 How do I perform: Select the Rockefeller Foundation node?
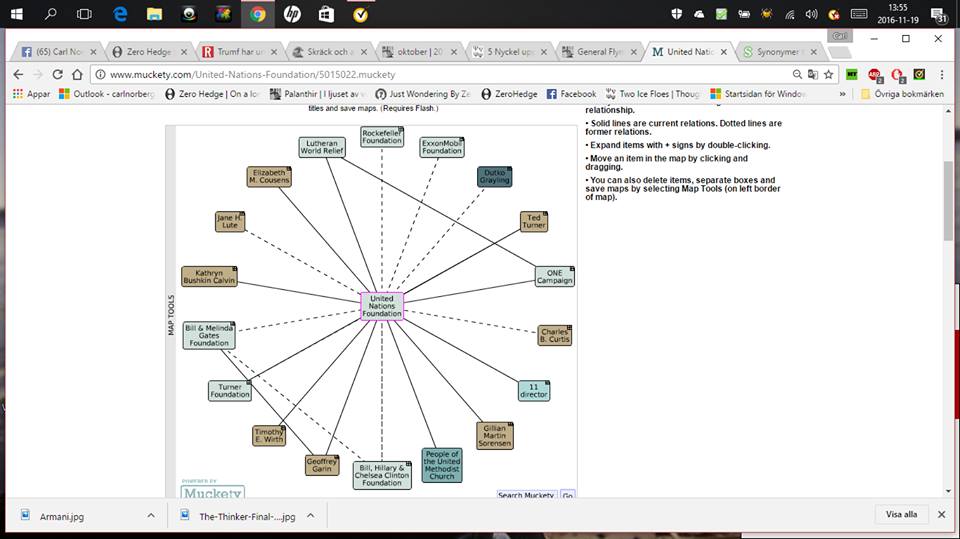click(381, 137)
